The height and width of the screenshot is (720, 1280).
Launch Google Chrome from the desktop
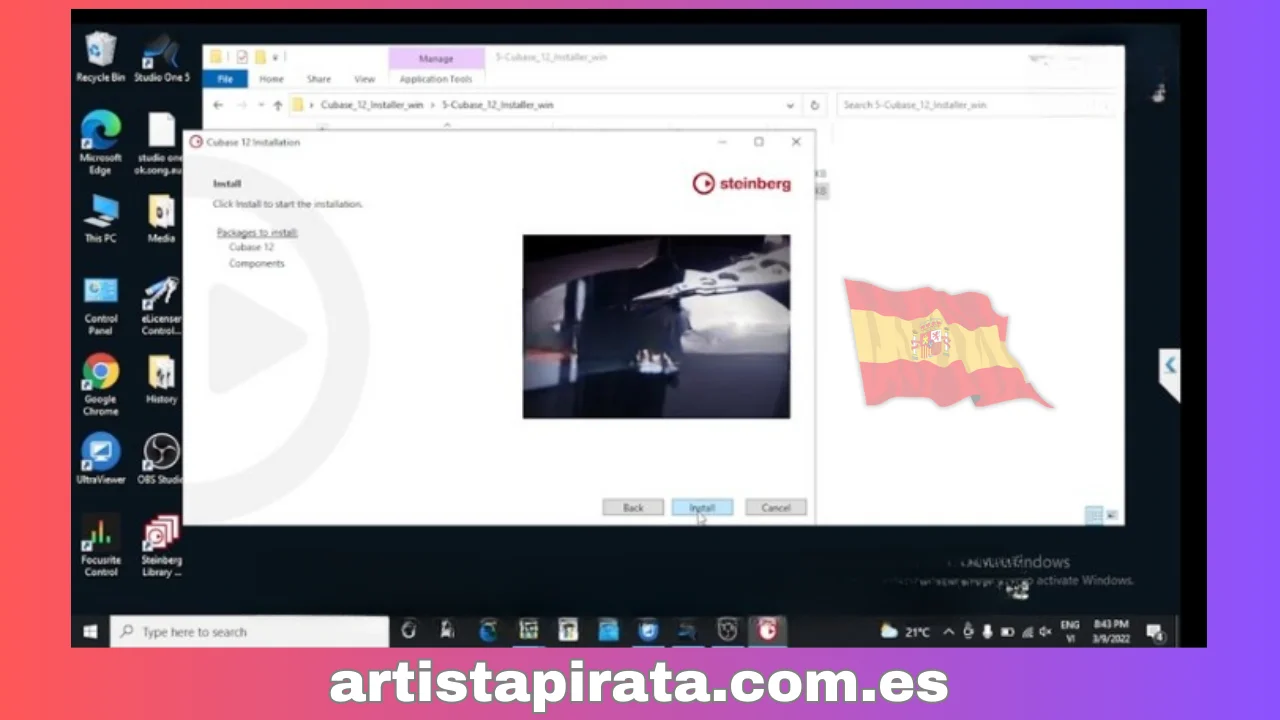pos(101,385)
